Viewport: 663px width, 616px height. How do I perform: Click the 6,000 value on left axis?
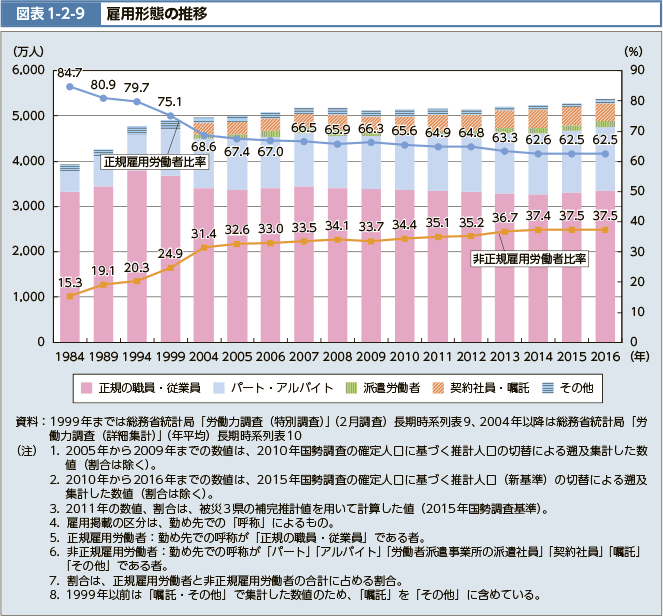pyautogui.click(x=27, y=70)
